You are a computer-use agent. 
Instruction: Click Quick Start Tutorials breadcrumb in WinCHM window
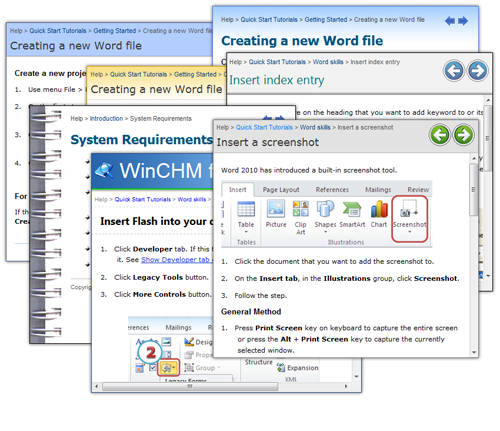[x=143, y=199]
